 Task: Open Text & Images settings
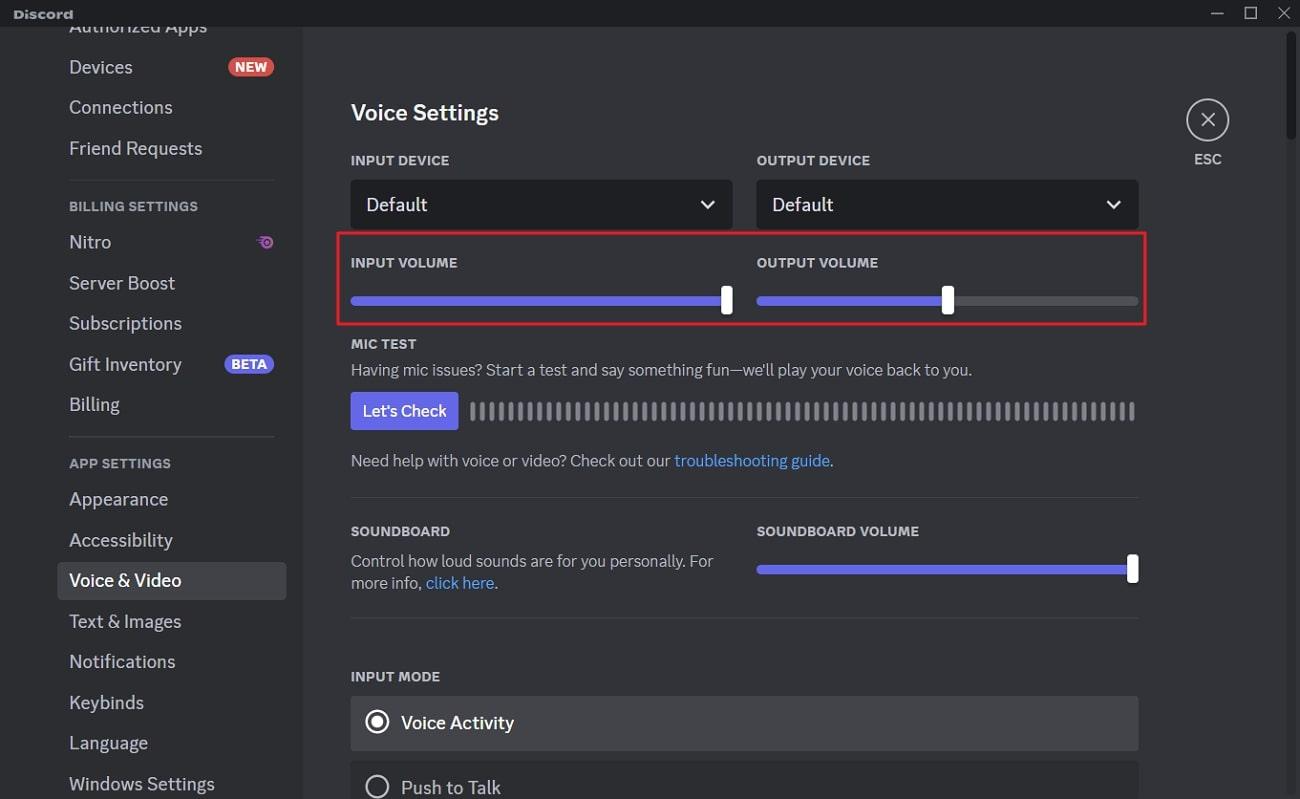(x=125, y=621)
